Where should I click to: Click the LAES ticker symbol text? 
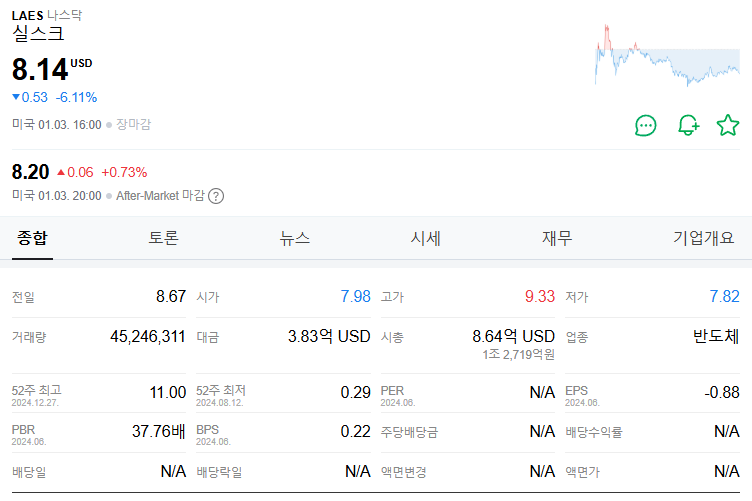[27, 15]
